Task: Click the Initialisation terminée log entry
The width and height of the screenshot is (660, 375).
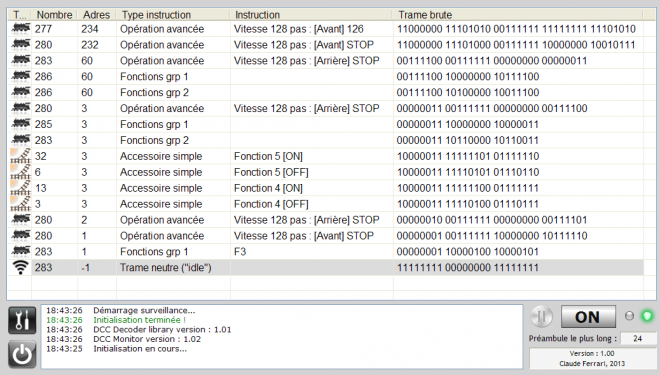Action: click(x=139, y=320)
